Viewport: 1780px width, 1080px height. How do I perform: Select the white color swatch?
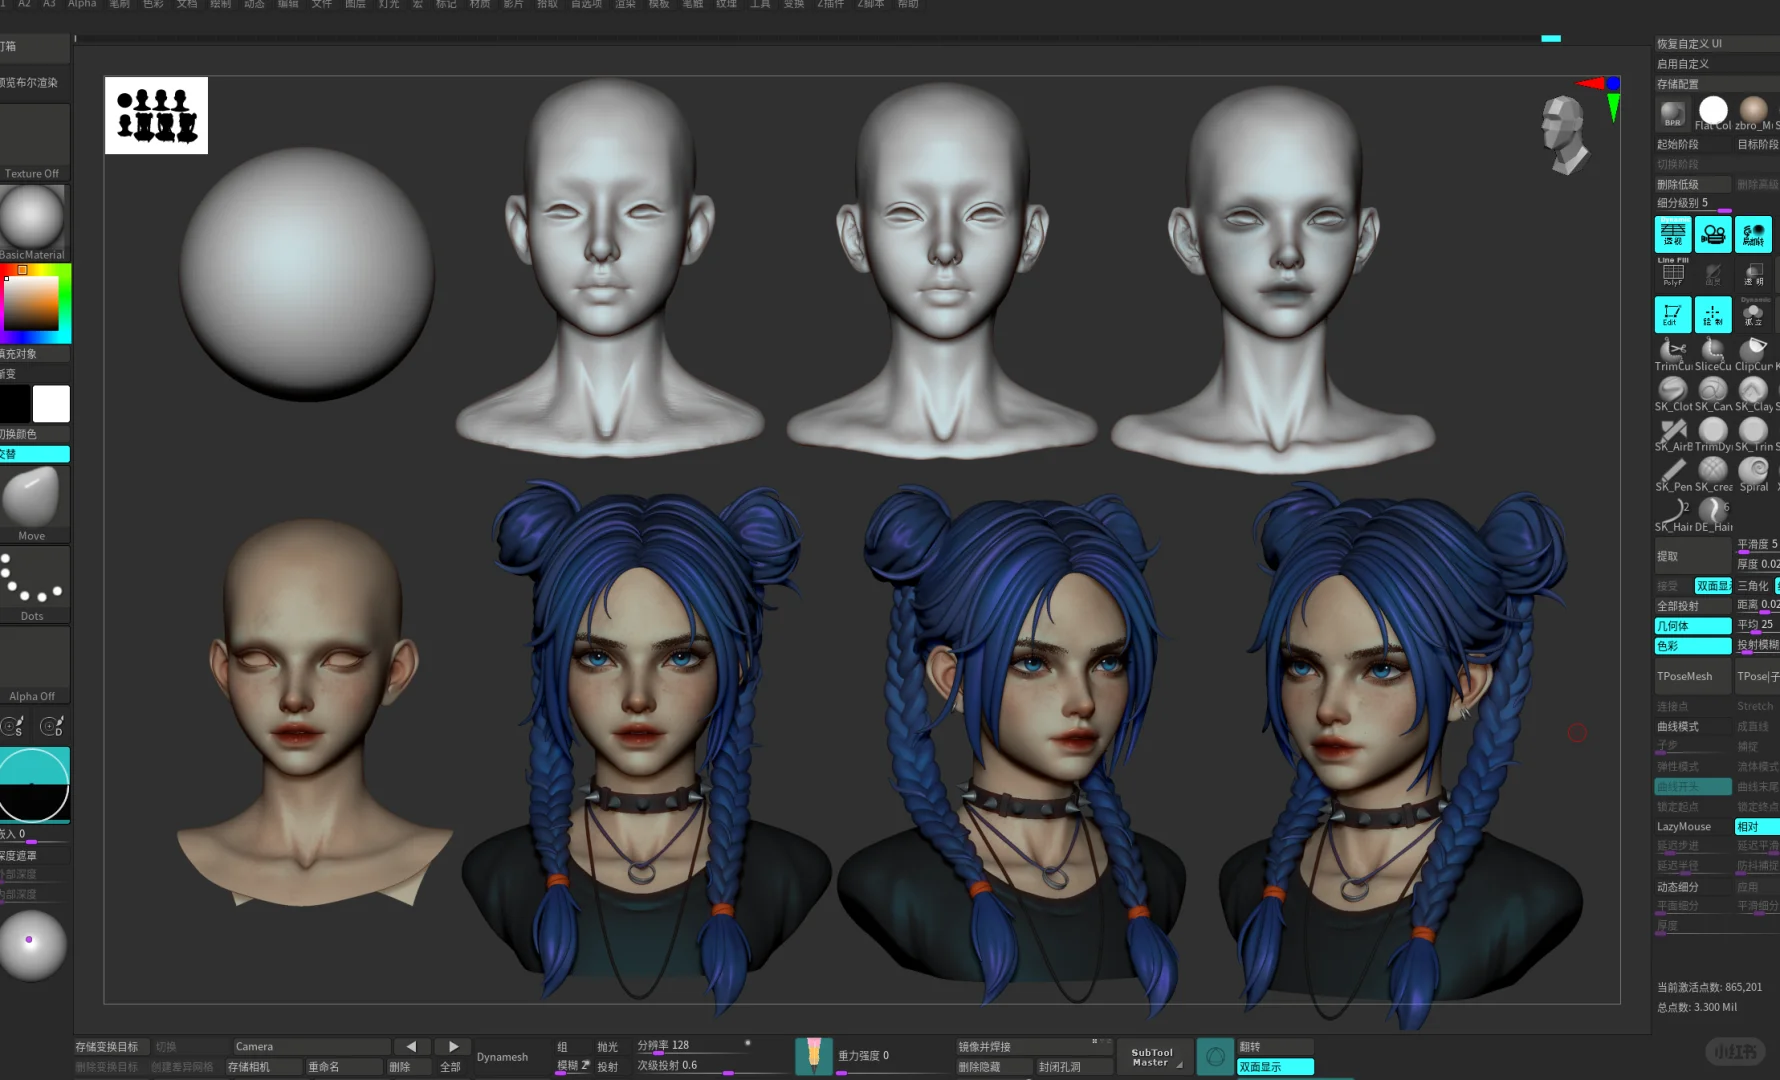coord(51,404)
